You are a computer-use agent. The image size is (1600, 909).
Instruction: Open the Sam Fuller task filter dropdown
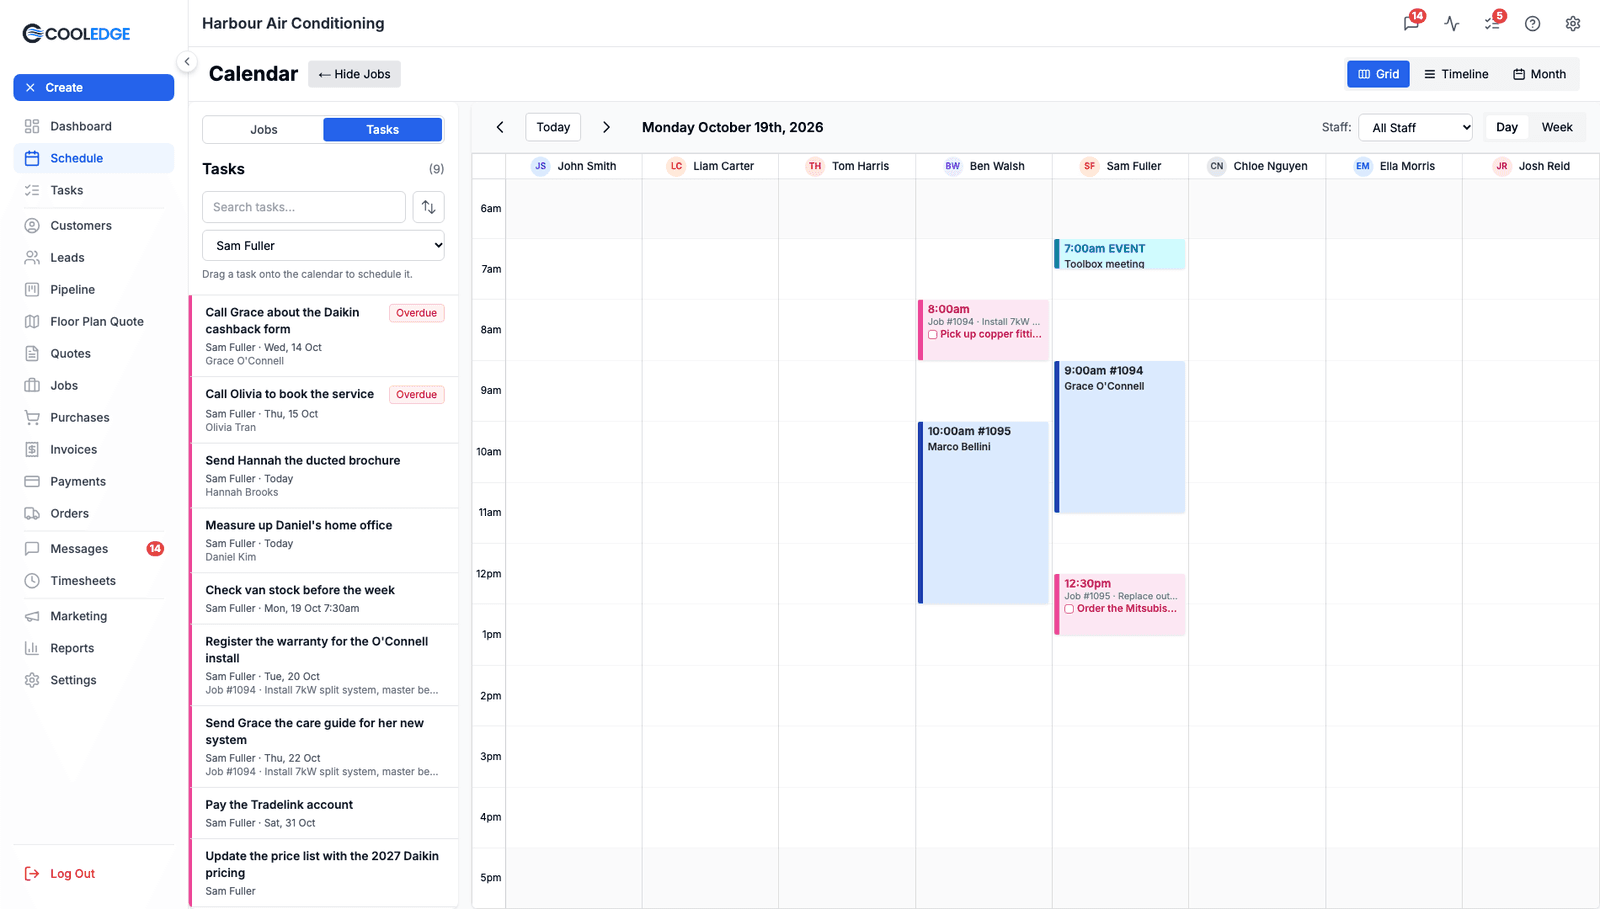[x=323, y=245]
